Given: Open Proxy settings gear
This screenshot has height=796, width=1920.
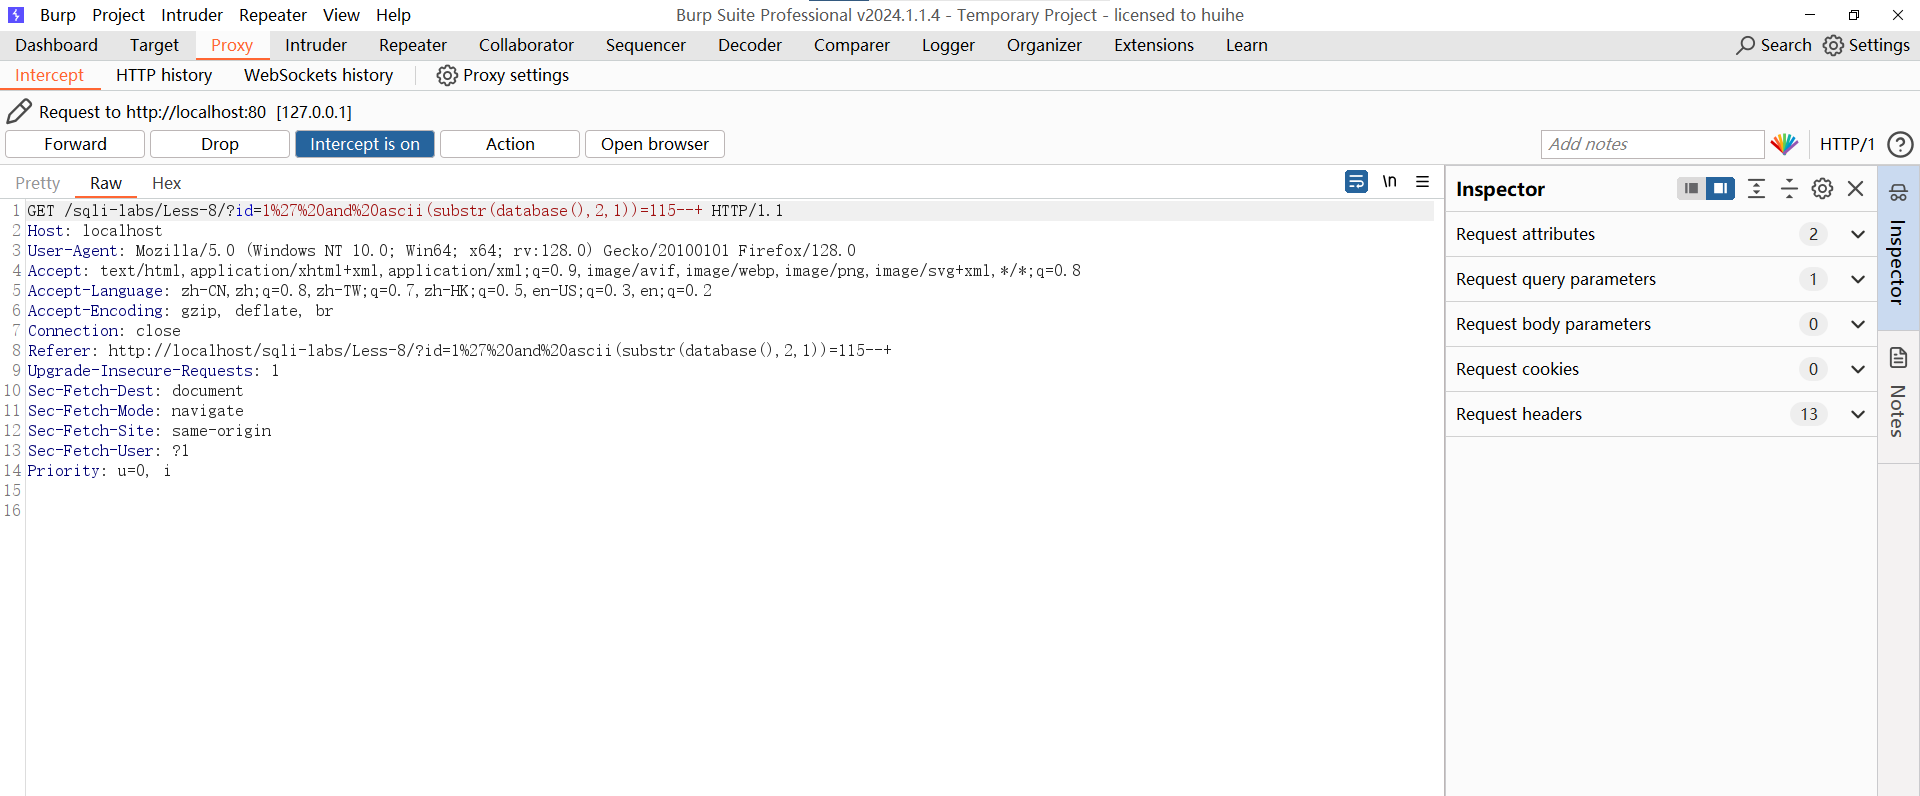Looking at the screenshot, I should 447,75.
